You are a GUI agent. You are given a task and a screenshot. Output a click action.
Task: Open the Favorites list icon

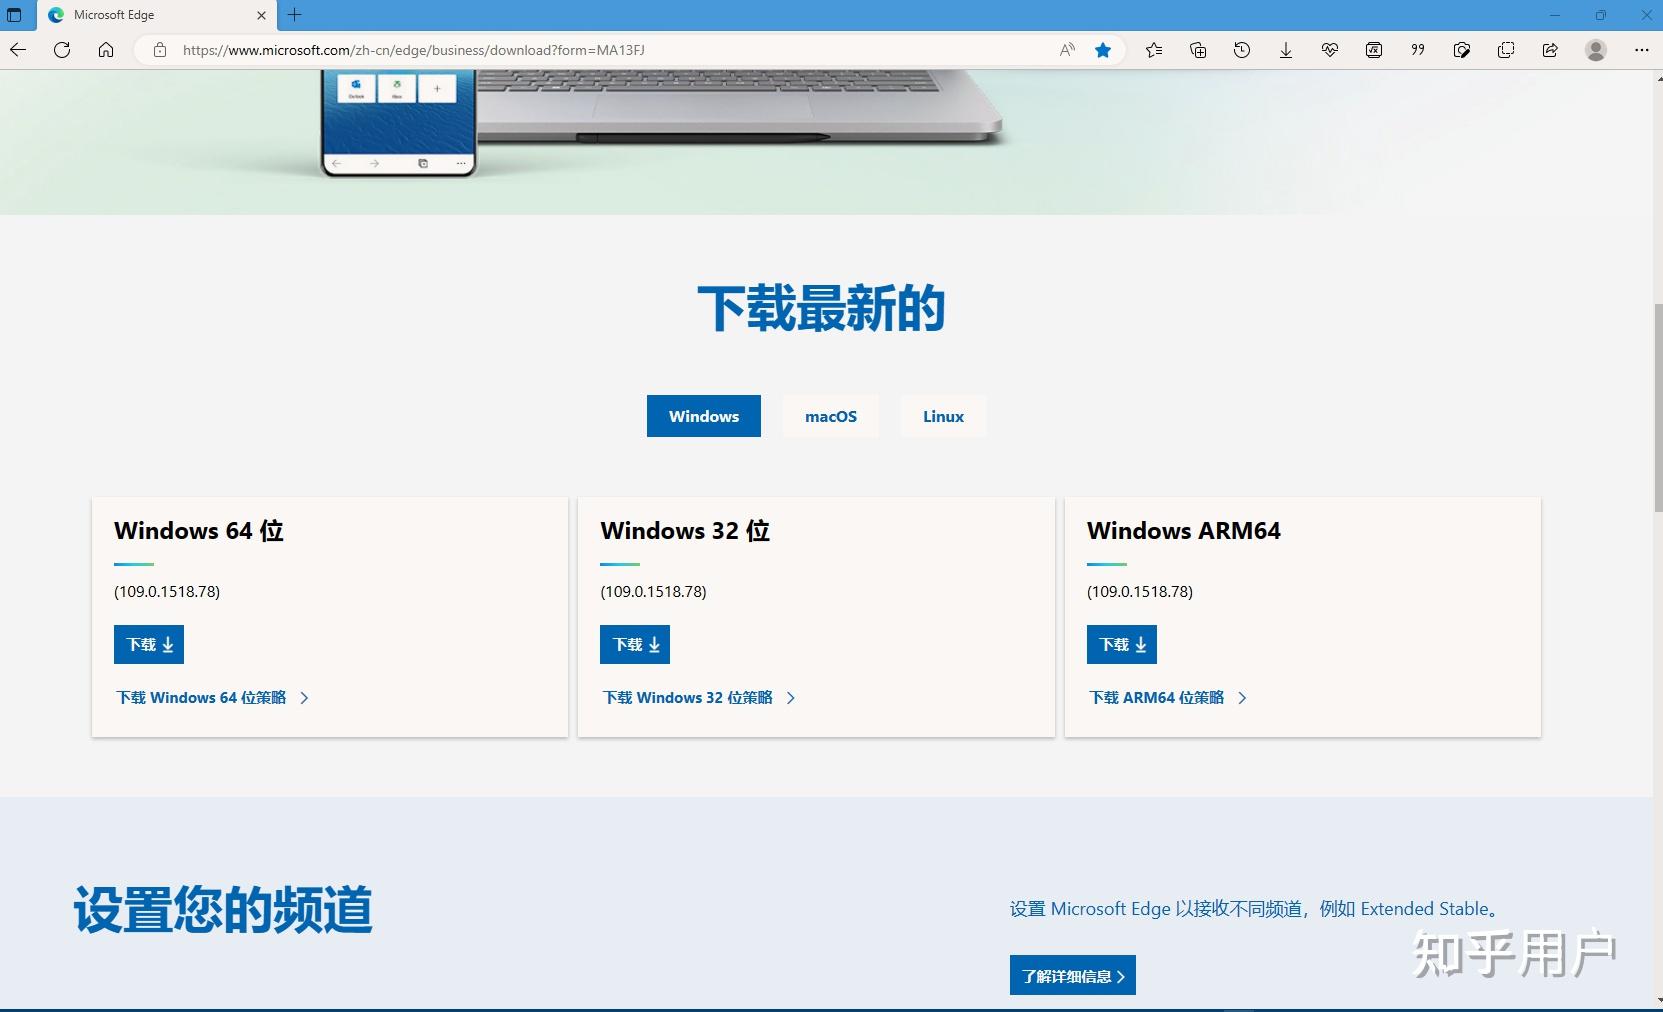tap(1154, 50)
